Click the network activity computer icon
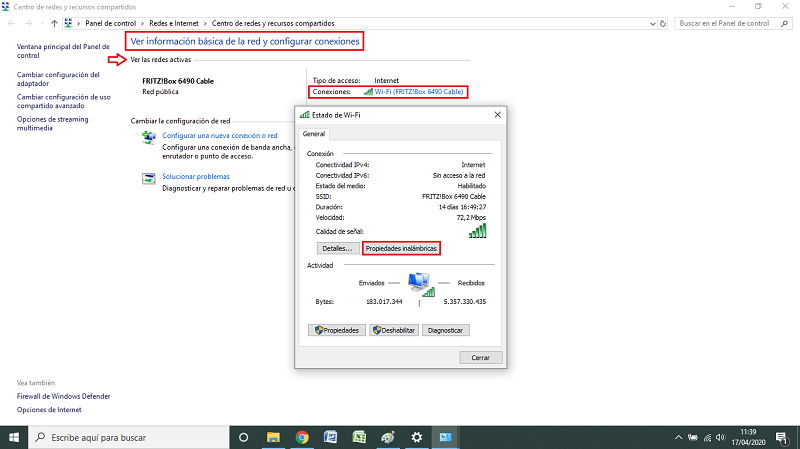This screenshot has width=800, height=449. pyautogui.click(x=420, y=284)
